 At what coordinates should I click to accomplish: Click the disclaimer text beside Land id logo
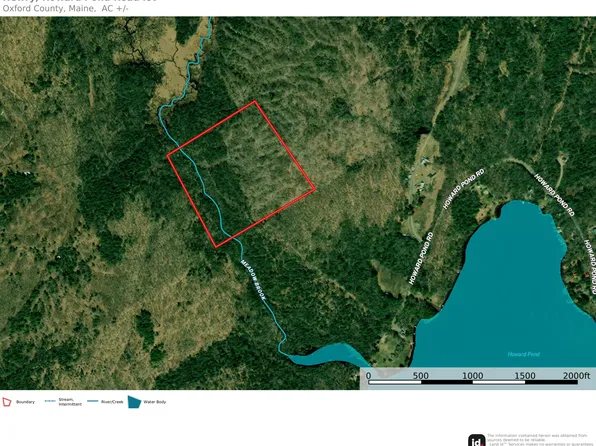[539, 440]
